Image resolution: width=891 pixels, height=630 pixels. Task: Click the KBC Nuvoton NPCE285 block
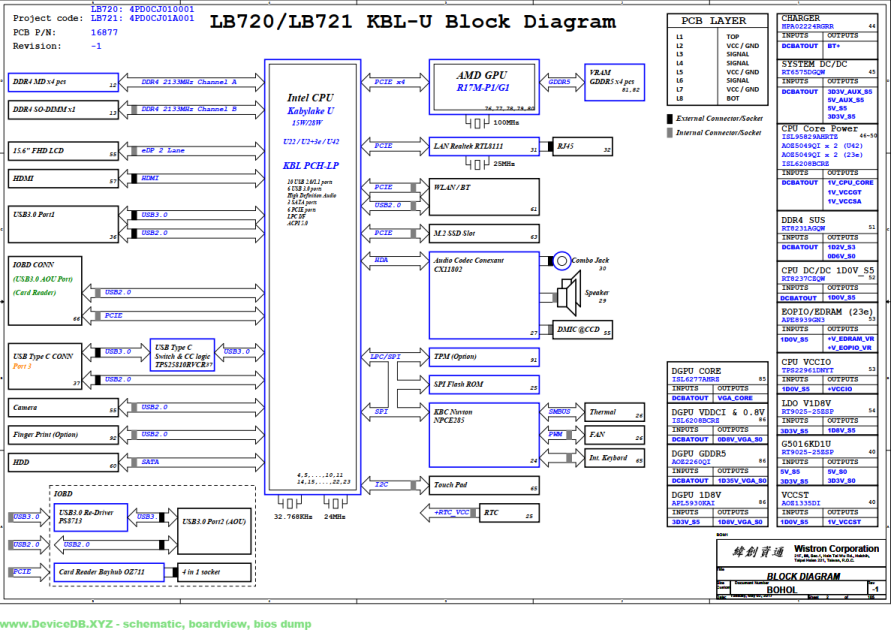click(484, 435)
